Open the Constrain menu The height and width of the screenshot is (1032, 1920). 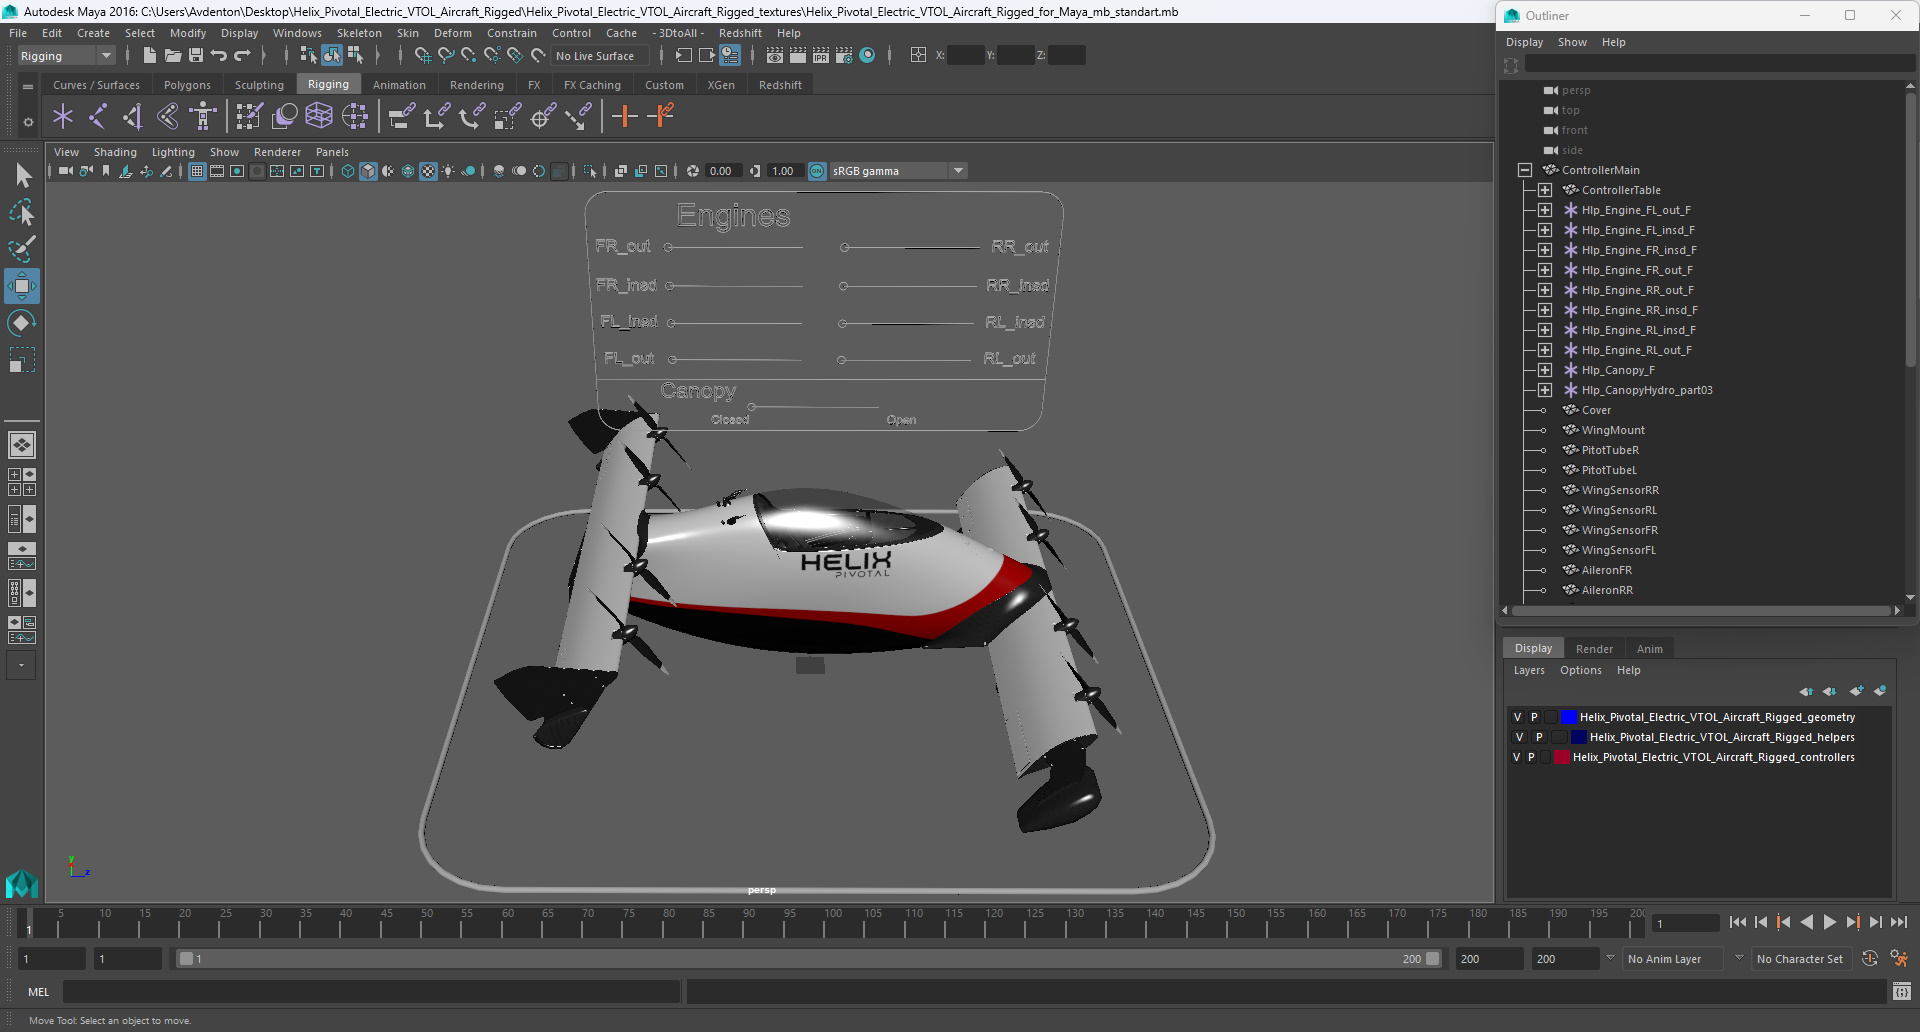pos(512,33)
